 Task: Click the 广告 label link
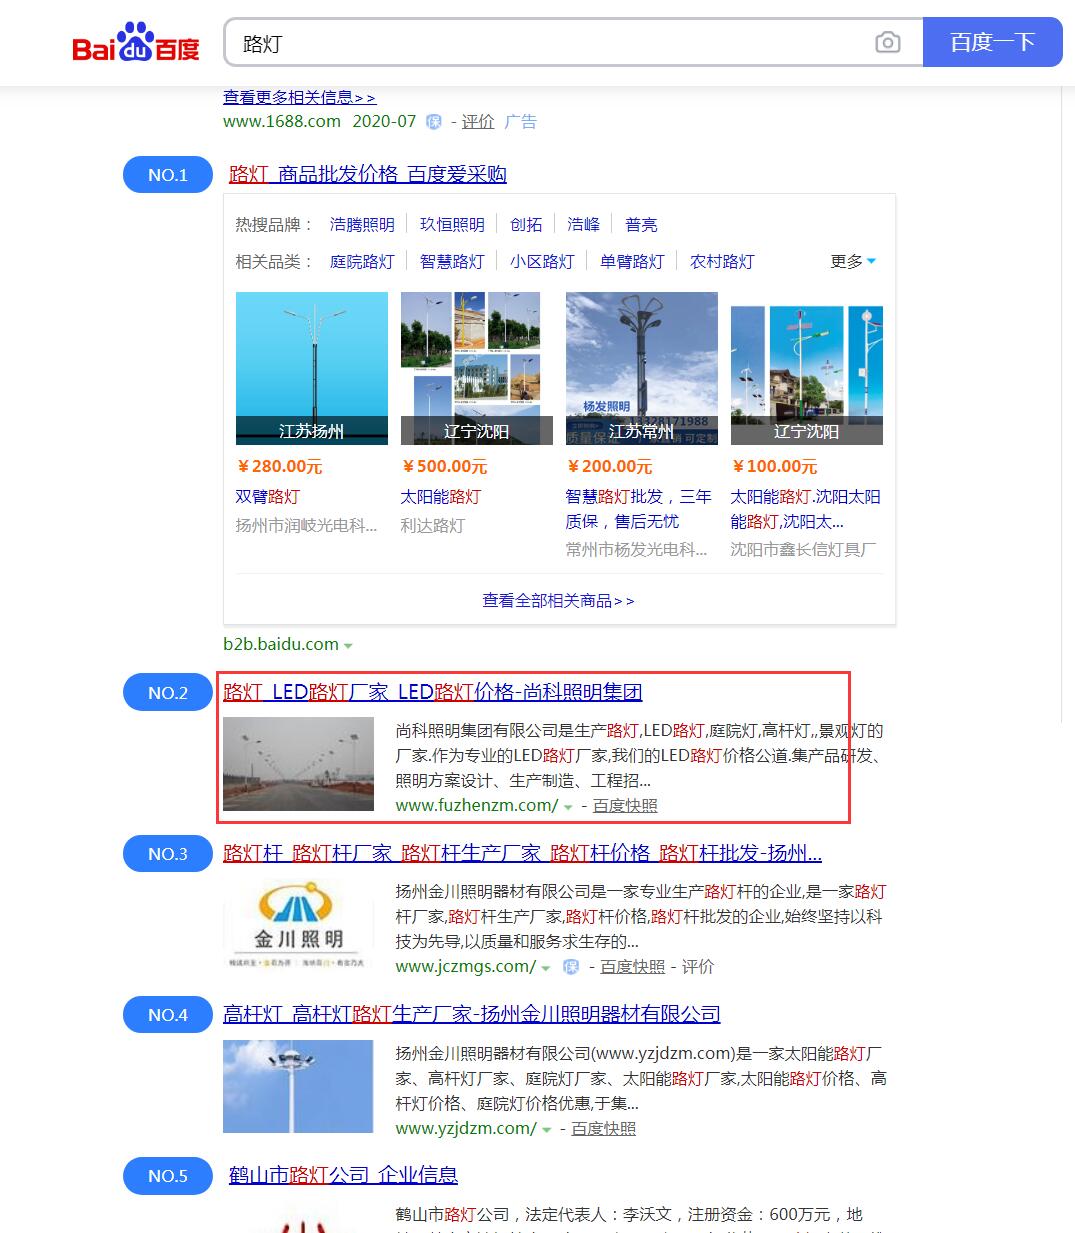(x=520, y=121)
